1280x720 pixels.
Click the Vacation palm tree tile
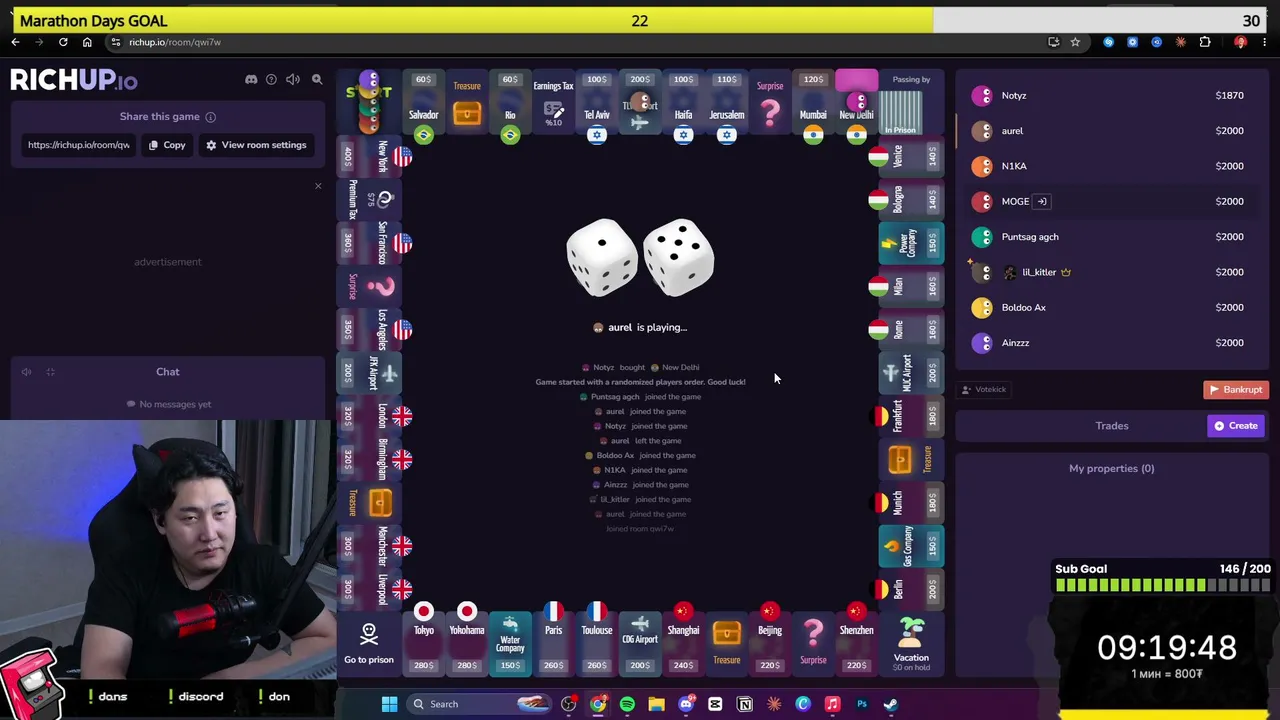tap(911, 643)
